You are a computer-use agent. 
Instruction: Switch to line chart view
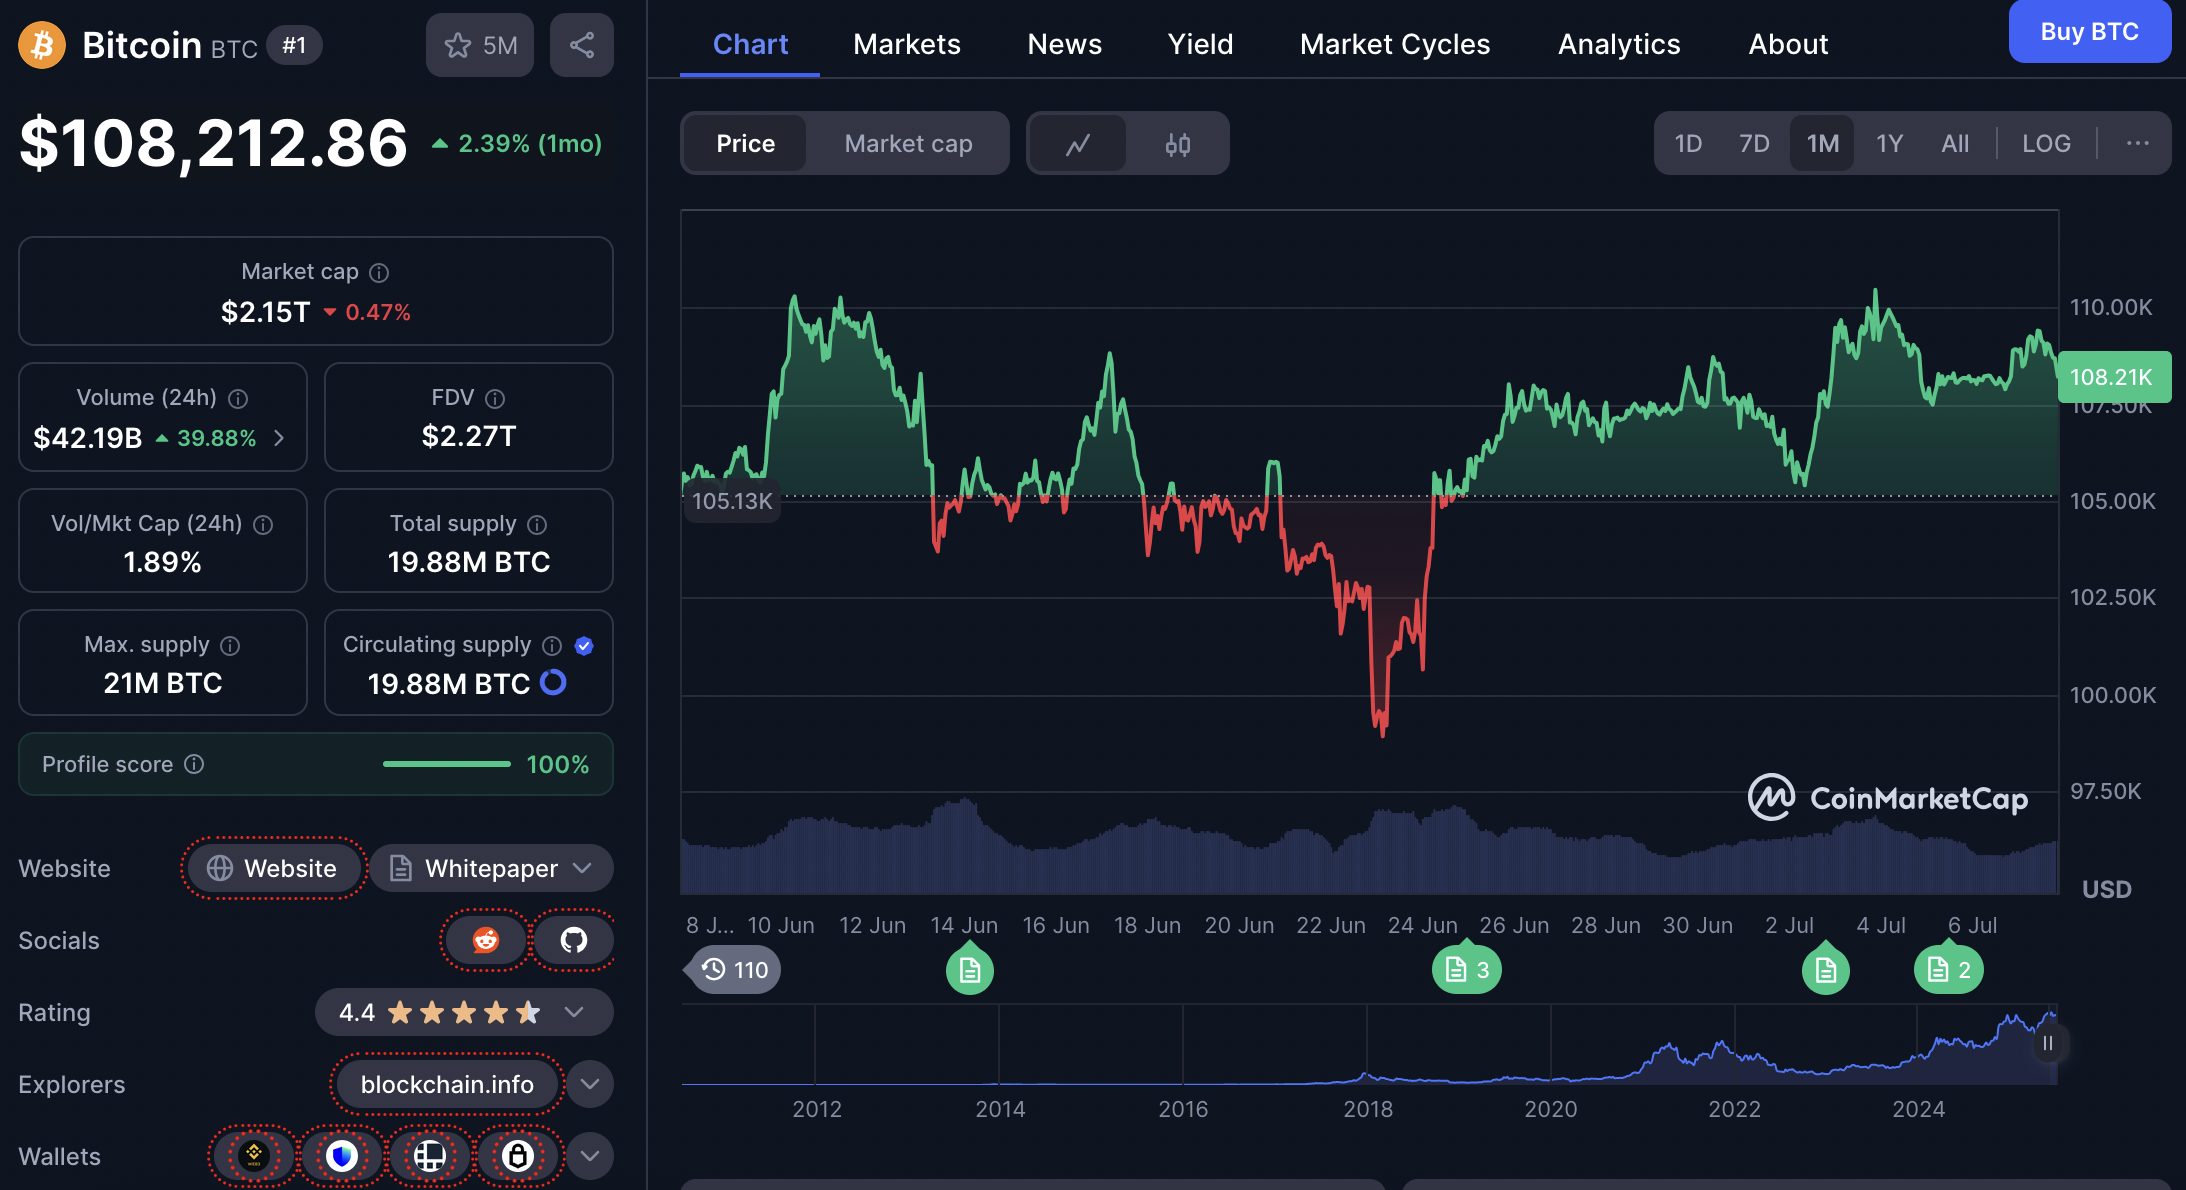(1078, 144)
